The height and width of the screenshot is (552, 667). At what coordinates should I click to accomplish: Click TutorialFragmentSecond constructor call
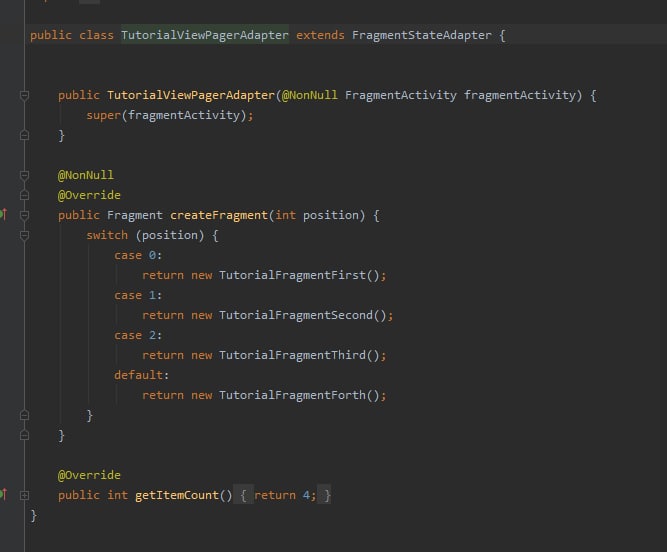(x=302, y=315)
